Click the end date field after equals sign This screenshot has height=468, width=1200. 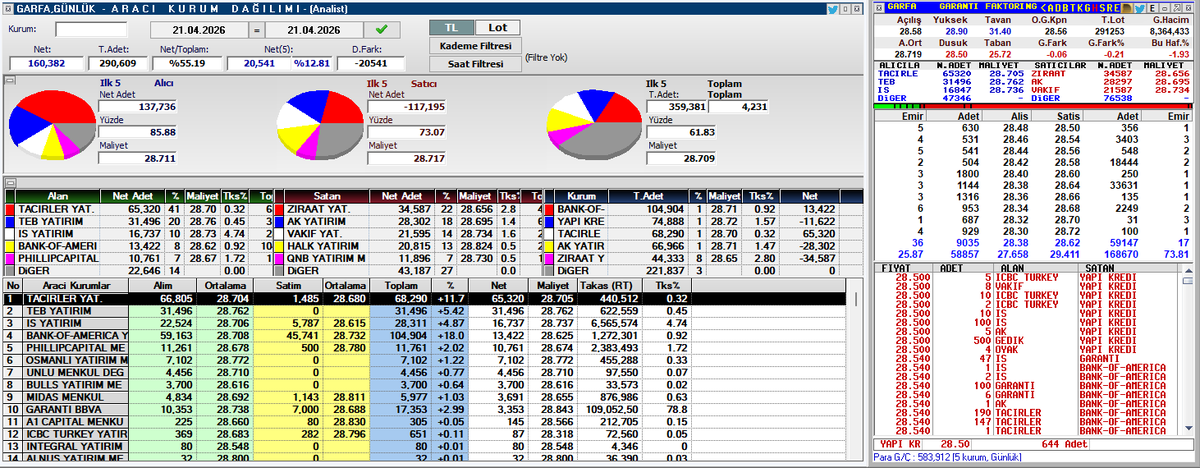pyautogui.click(x=312, y=29)
